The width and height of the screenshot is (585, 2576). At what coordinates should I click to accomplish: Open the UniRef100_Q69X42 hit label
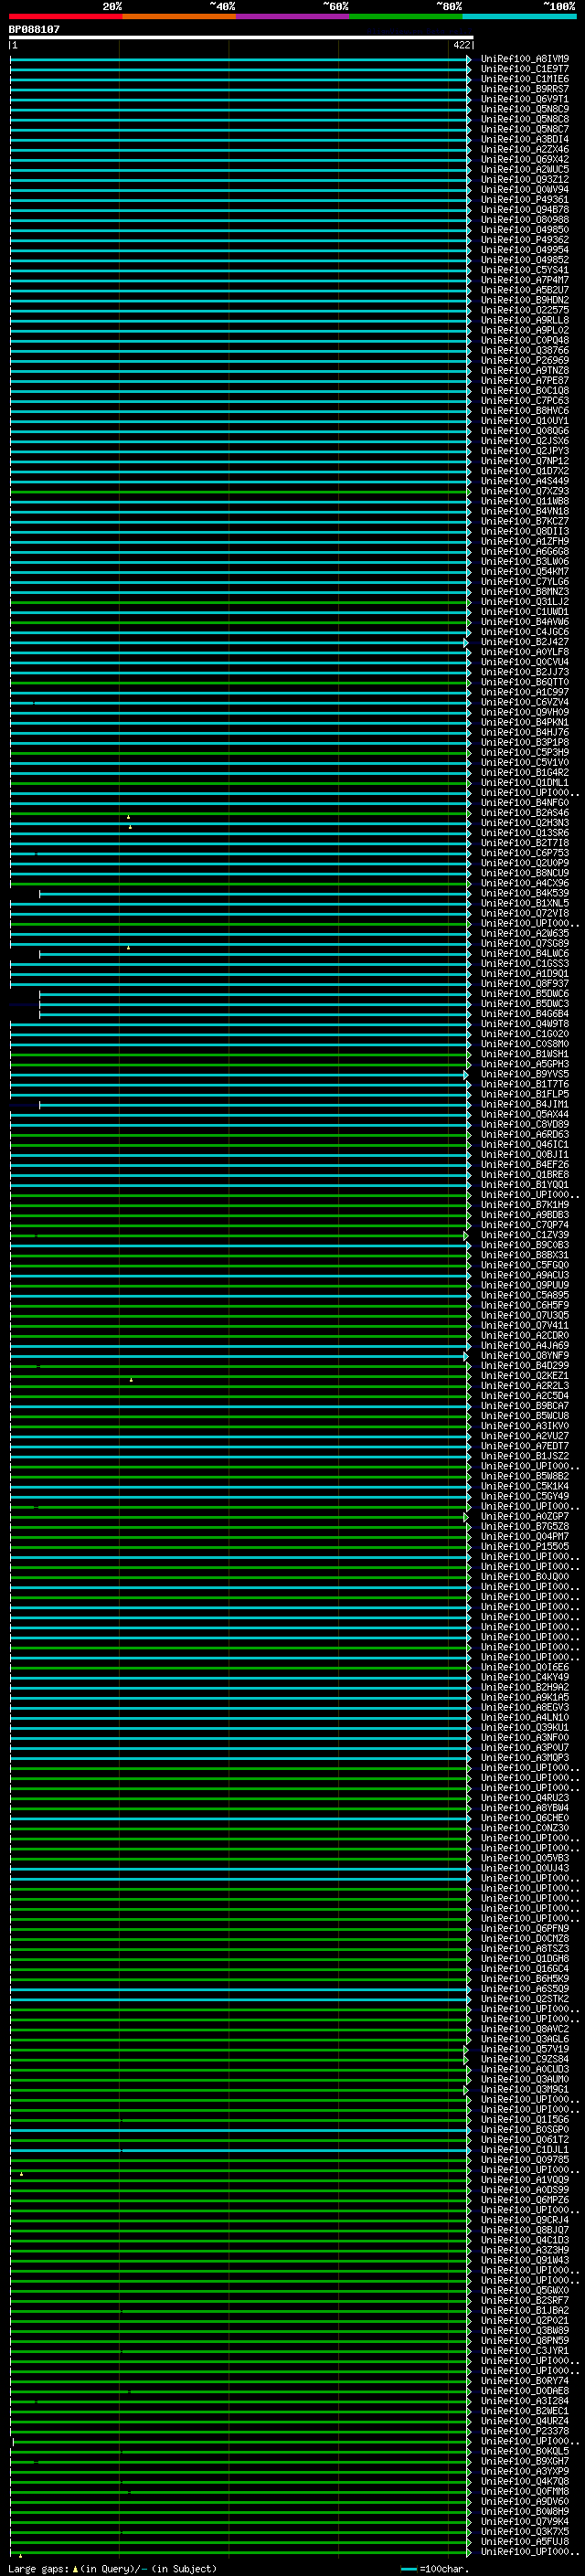coord(525,160)
